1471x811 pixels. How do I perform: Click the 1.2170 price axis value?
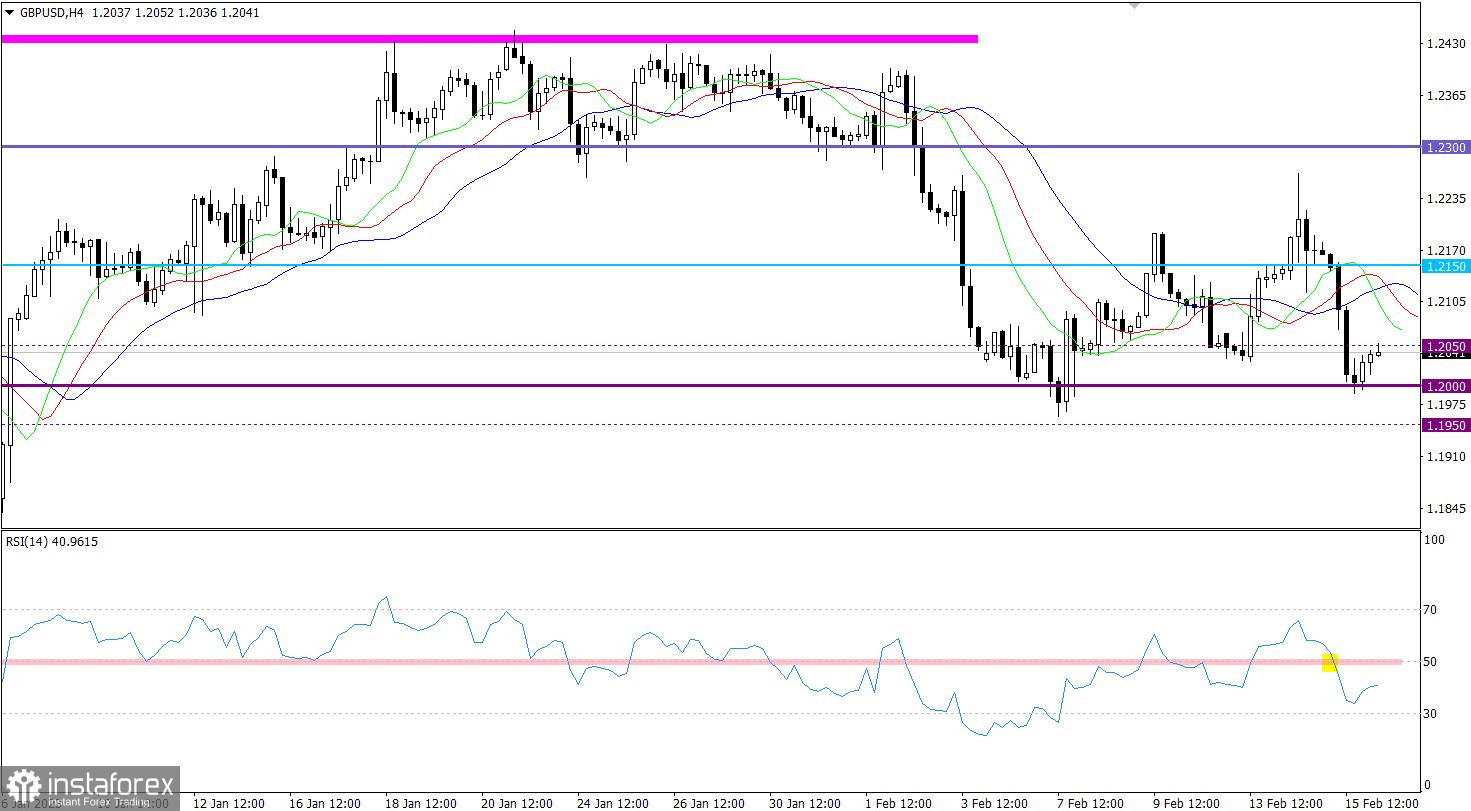pos(1448,250)
